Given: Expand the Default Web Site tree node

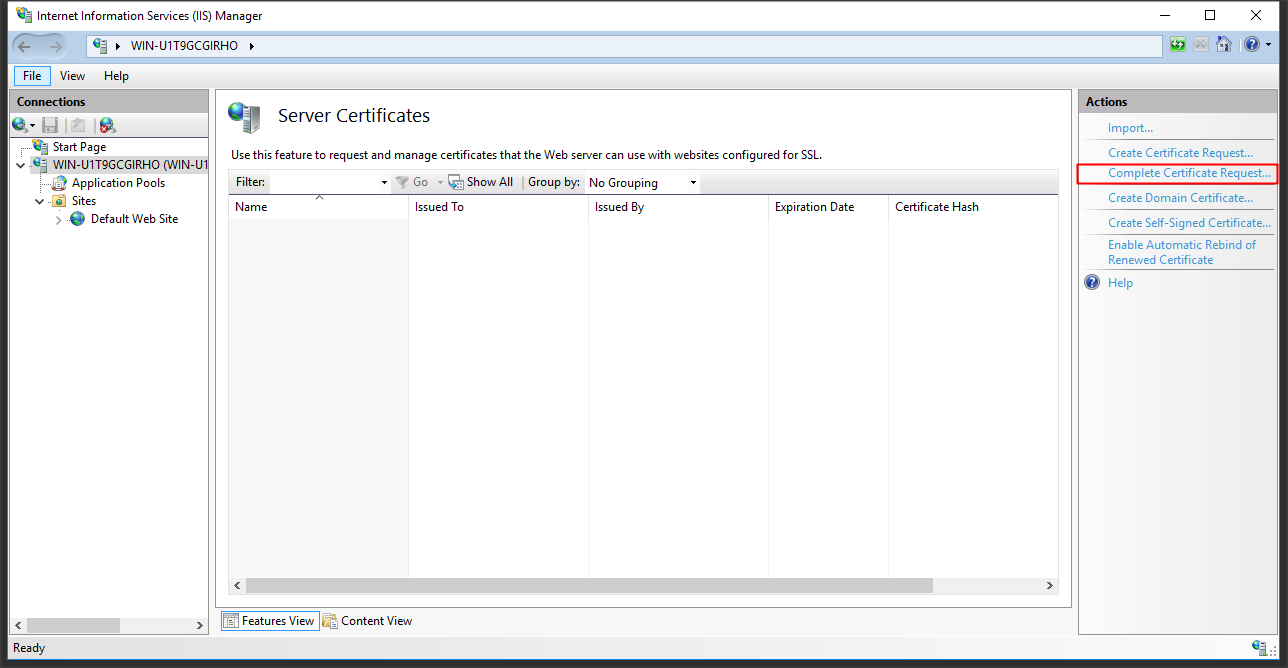Looking at the screenshot, I should [x=59, y=219].
